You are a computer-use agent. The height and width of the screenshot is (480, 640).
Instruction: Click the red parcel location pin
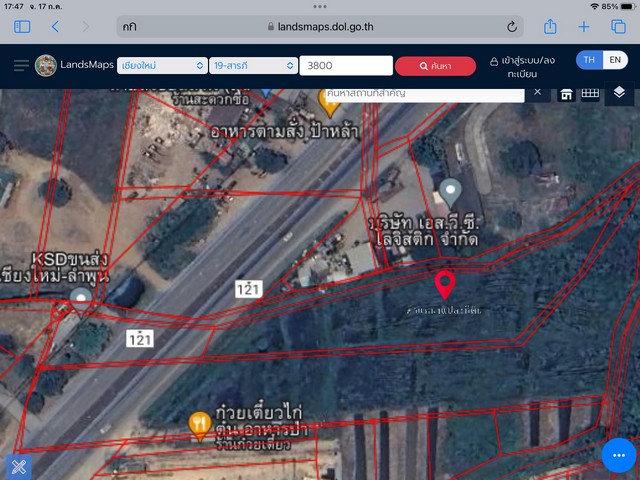tap(446, 284)
